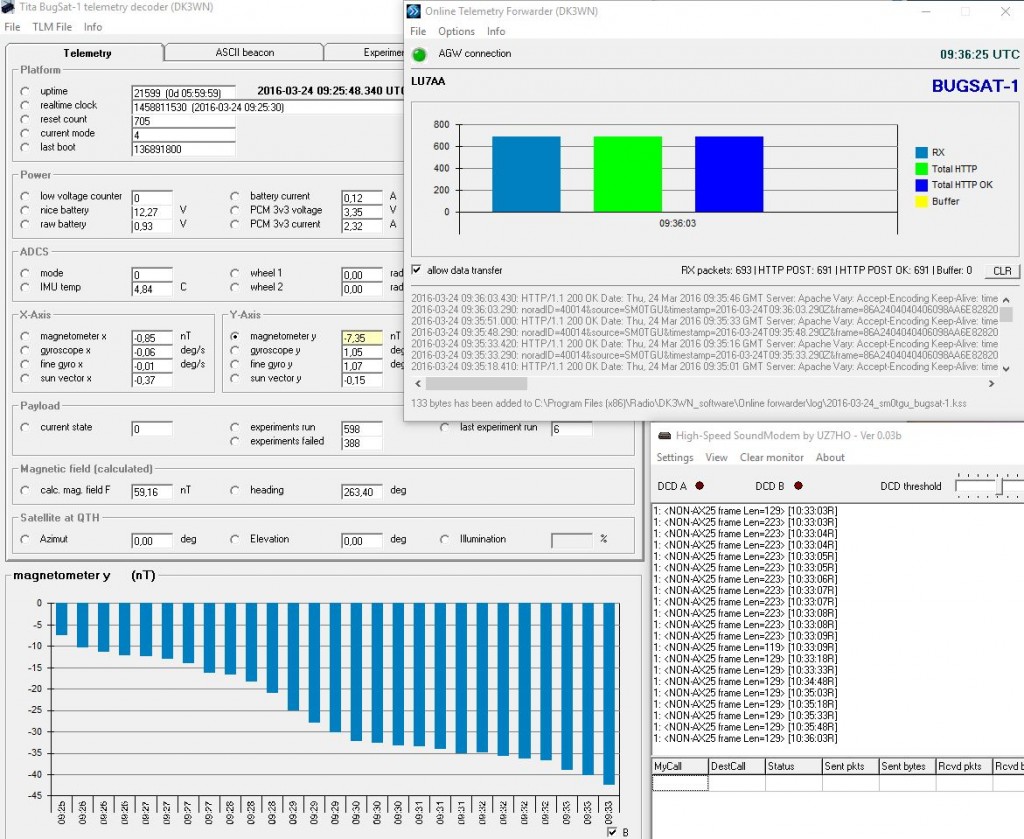The height and width of the screenshot is (839, 1024).
Task: Switch to the ASCII beacon tab
Action: [244, 53]
